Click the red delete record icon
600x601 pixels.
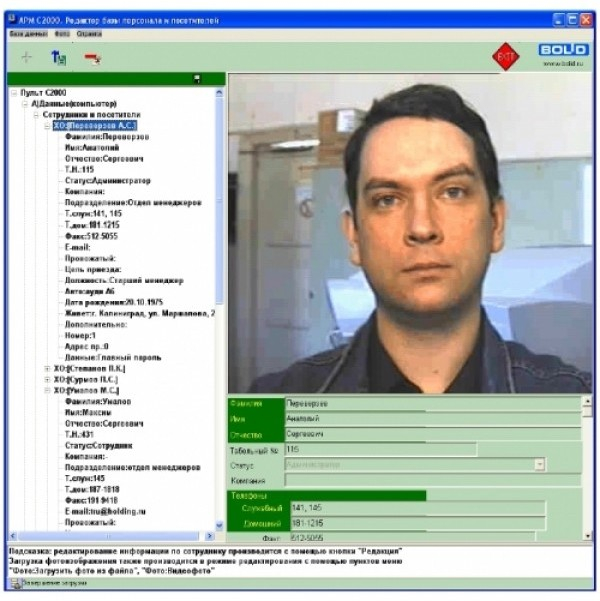pos(92,58)
